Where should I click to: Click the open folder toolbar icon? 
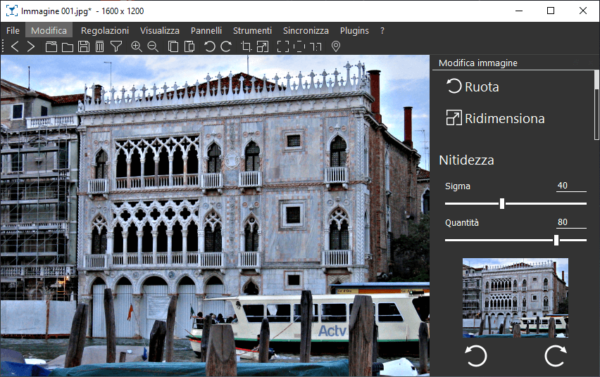tap(67, 47)
